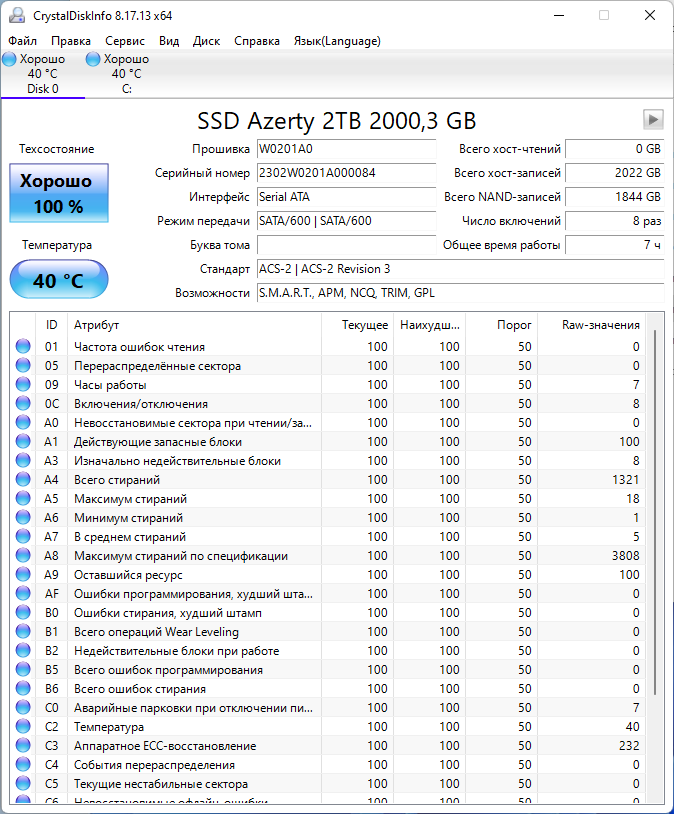Click raw value 1321

[626, 480]
